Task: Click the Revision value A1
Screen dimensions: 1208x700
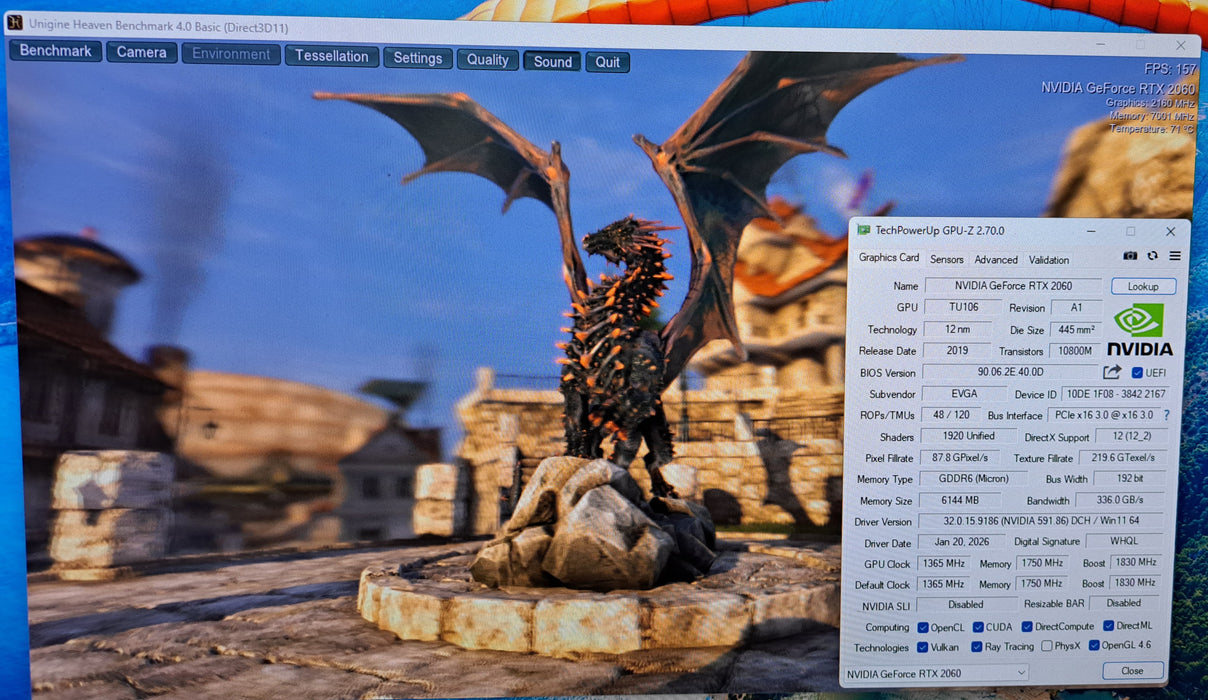Action: pyautogui.click(x=1076, y=308)
